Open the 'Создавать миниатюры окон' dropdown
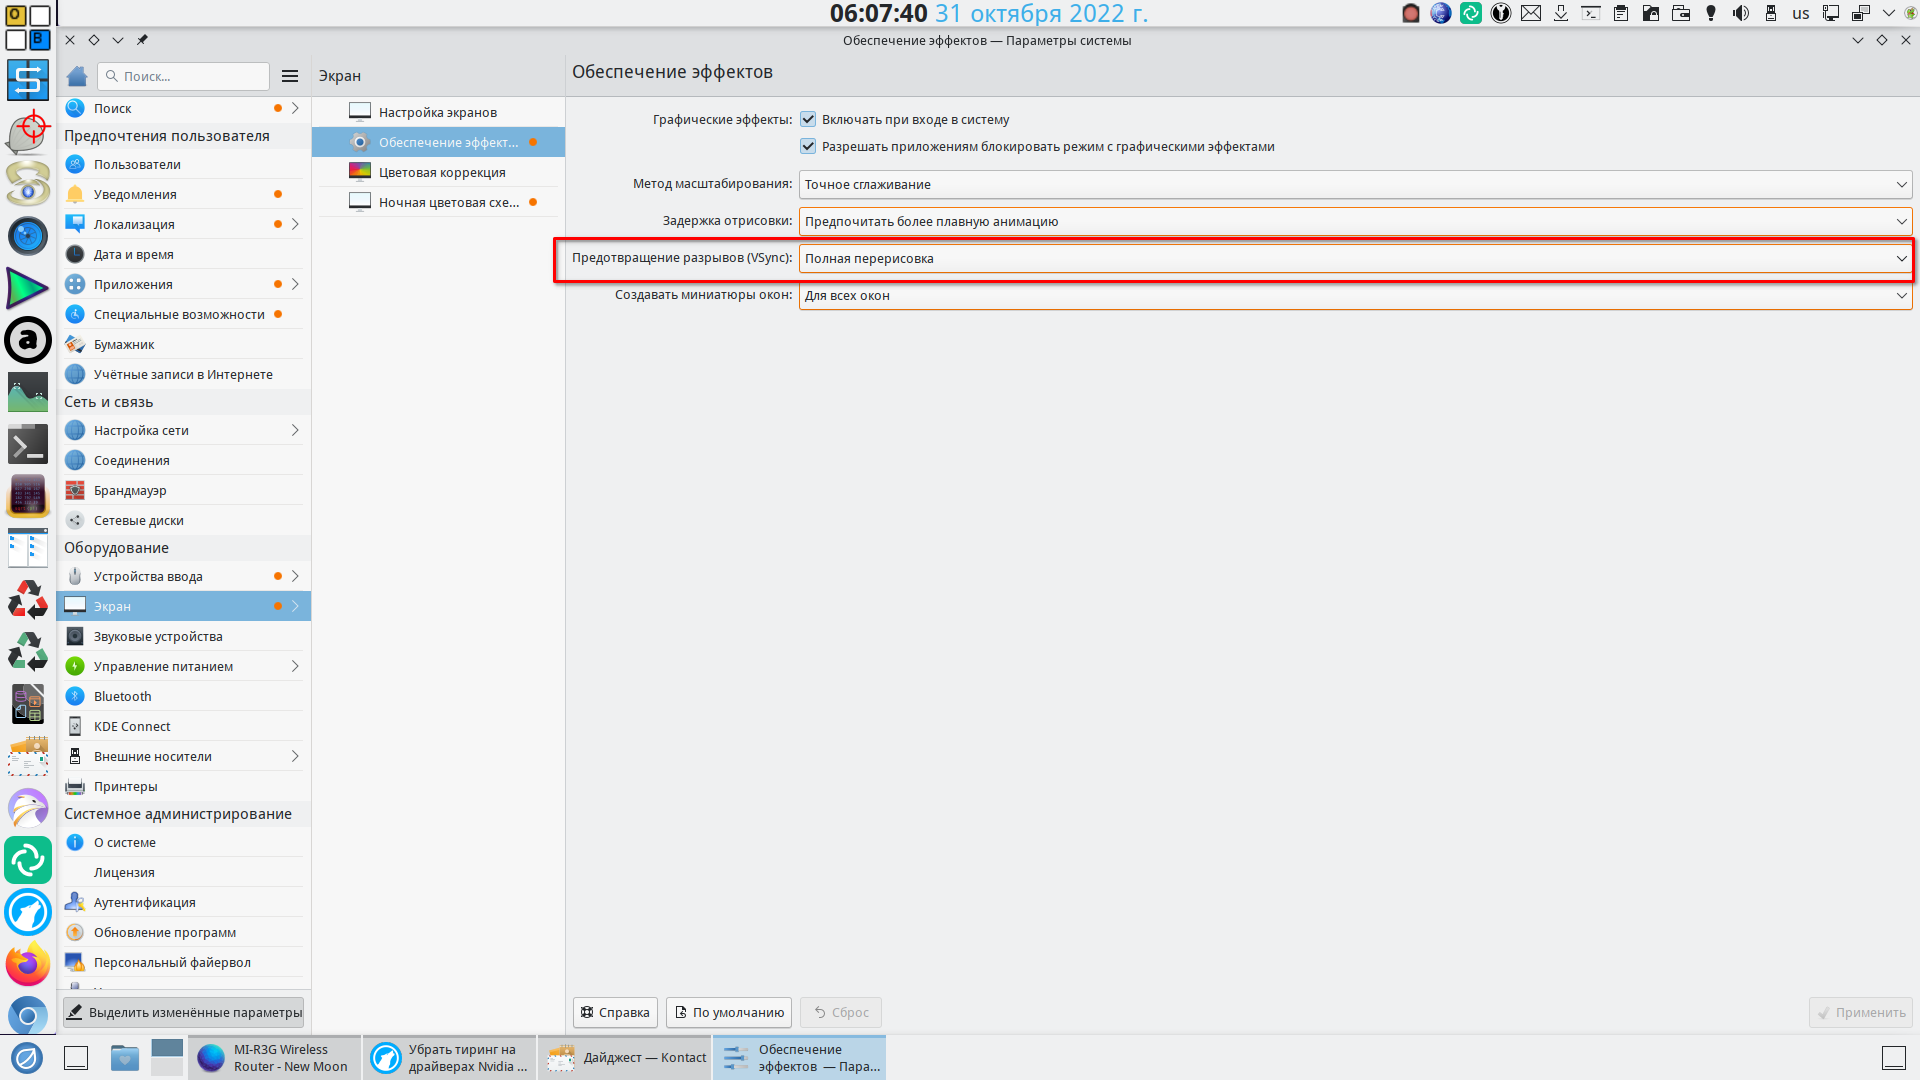 pyautogui.click(x=1355, y=295)
